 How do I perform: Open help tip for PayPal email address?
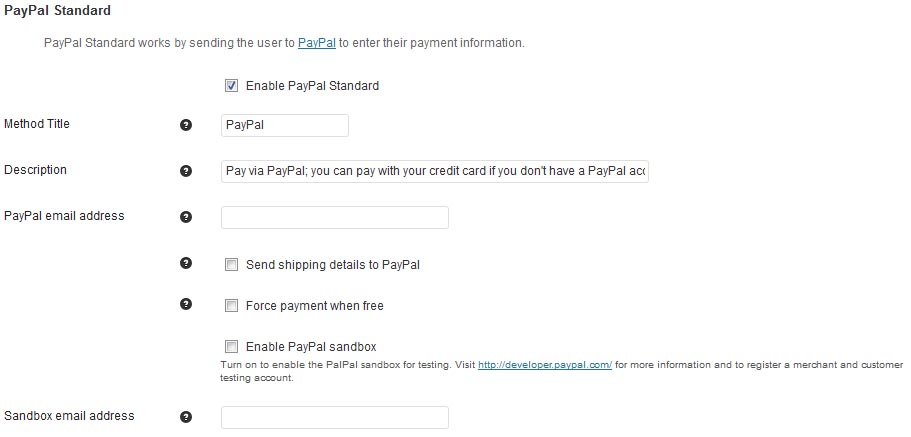click(185, 217)
